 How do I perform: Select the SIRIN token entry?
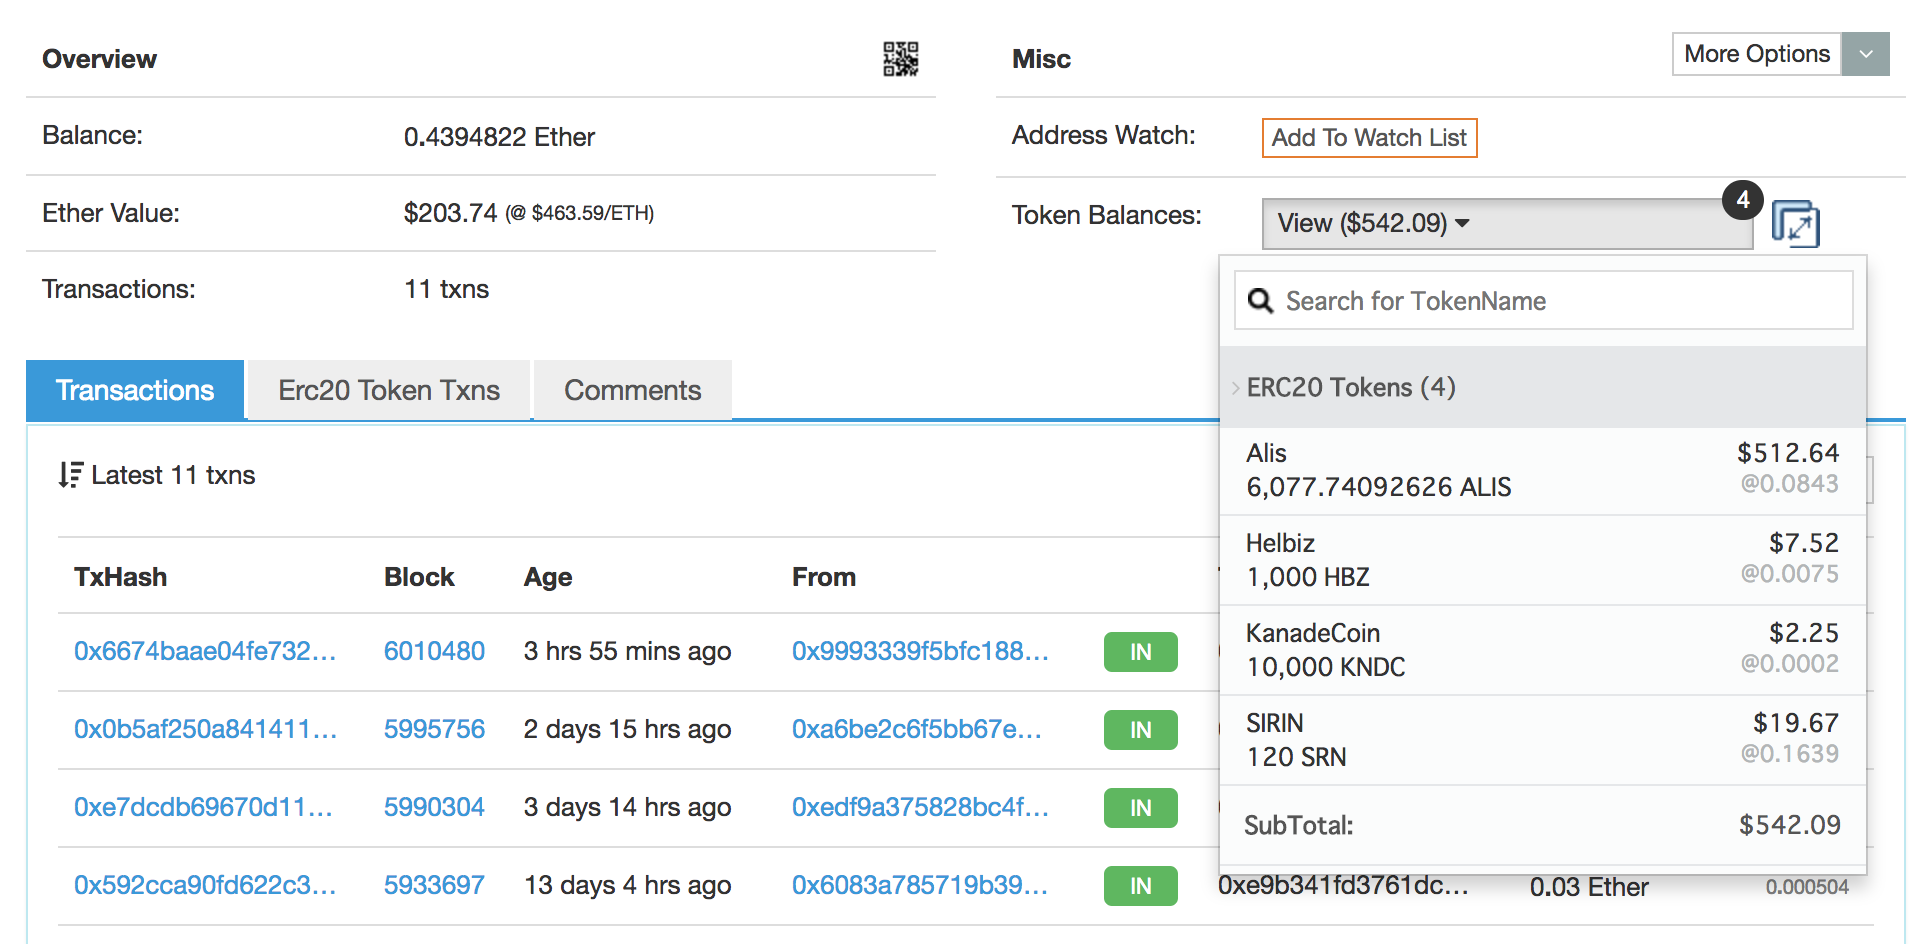click(x=1542, y=740)
